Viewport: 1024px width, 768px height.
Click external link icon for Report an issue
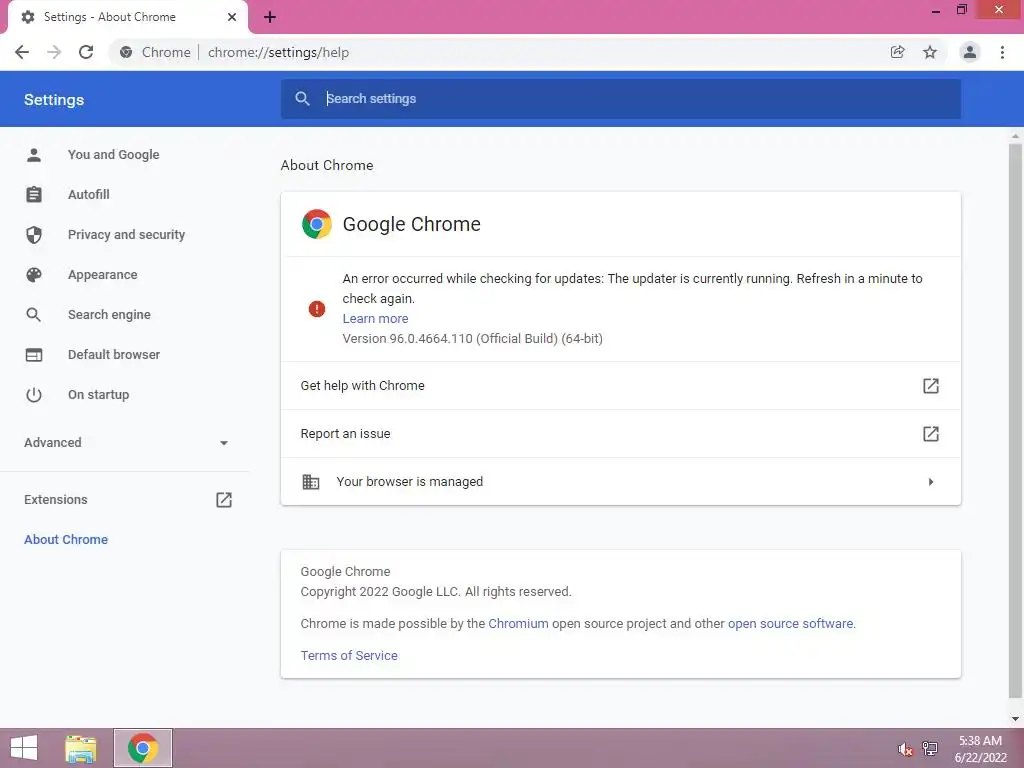pyautogui.click(x=931, y=434)
